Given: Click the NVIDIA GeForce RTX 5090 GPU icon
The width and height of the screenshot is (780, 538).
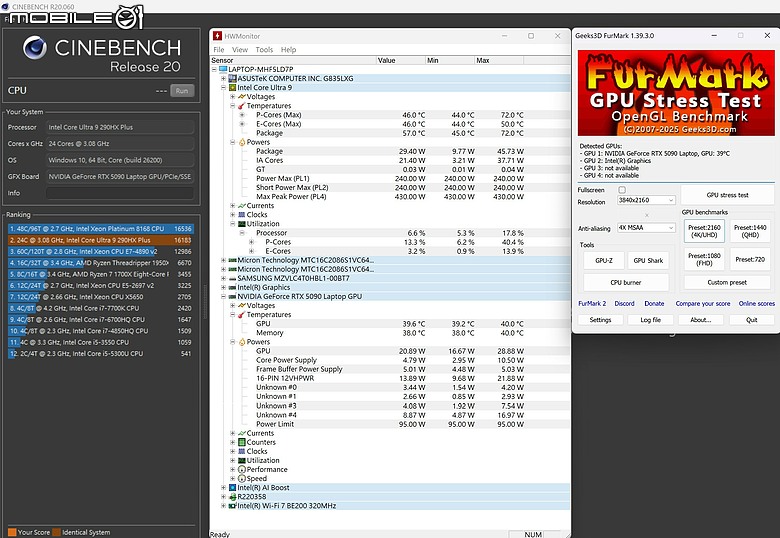Looking at the screenshot, I should click(x=232, y=296).
